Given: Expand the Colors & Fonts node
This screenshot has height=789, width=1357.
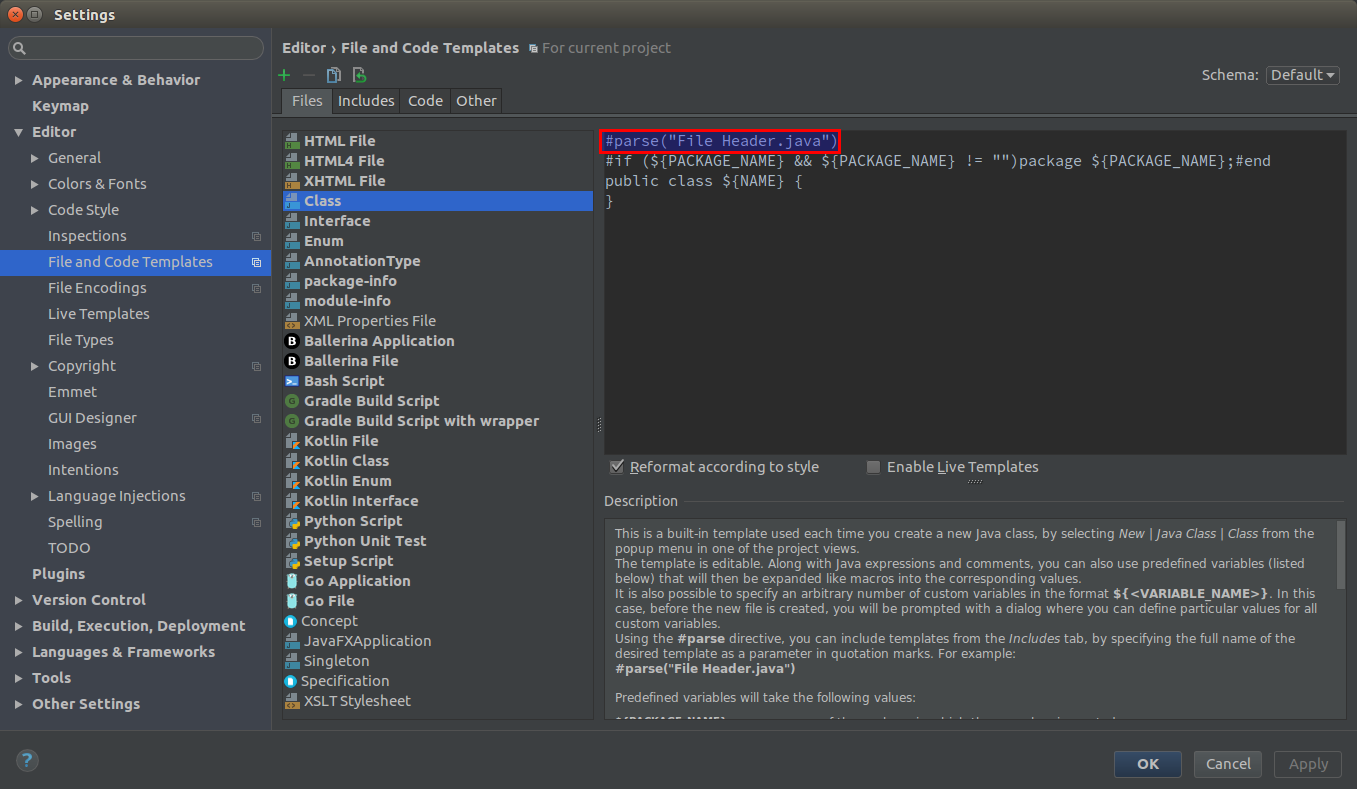Looking at the screenshot, I should click(x=35, y=184).
